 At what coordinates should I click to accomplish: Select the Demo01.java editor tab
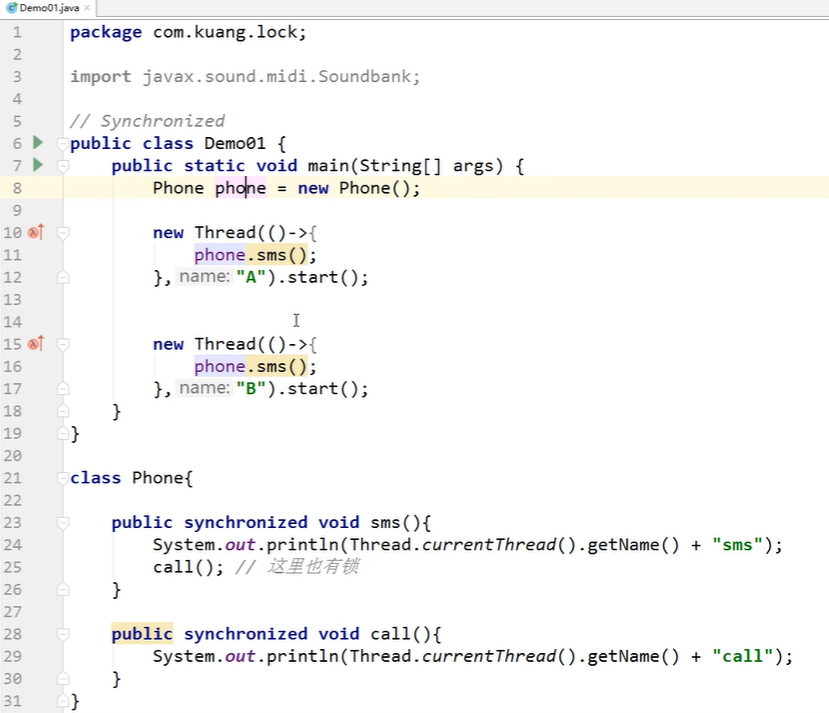[x=49, y=8]
